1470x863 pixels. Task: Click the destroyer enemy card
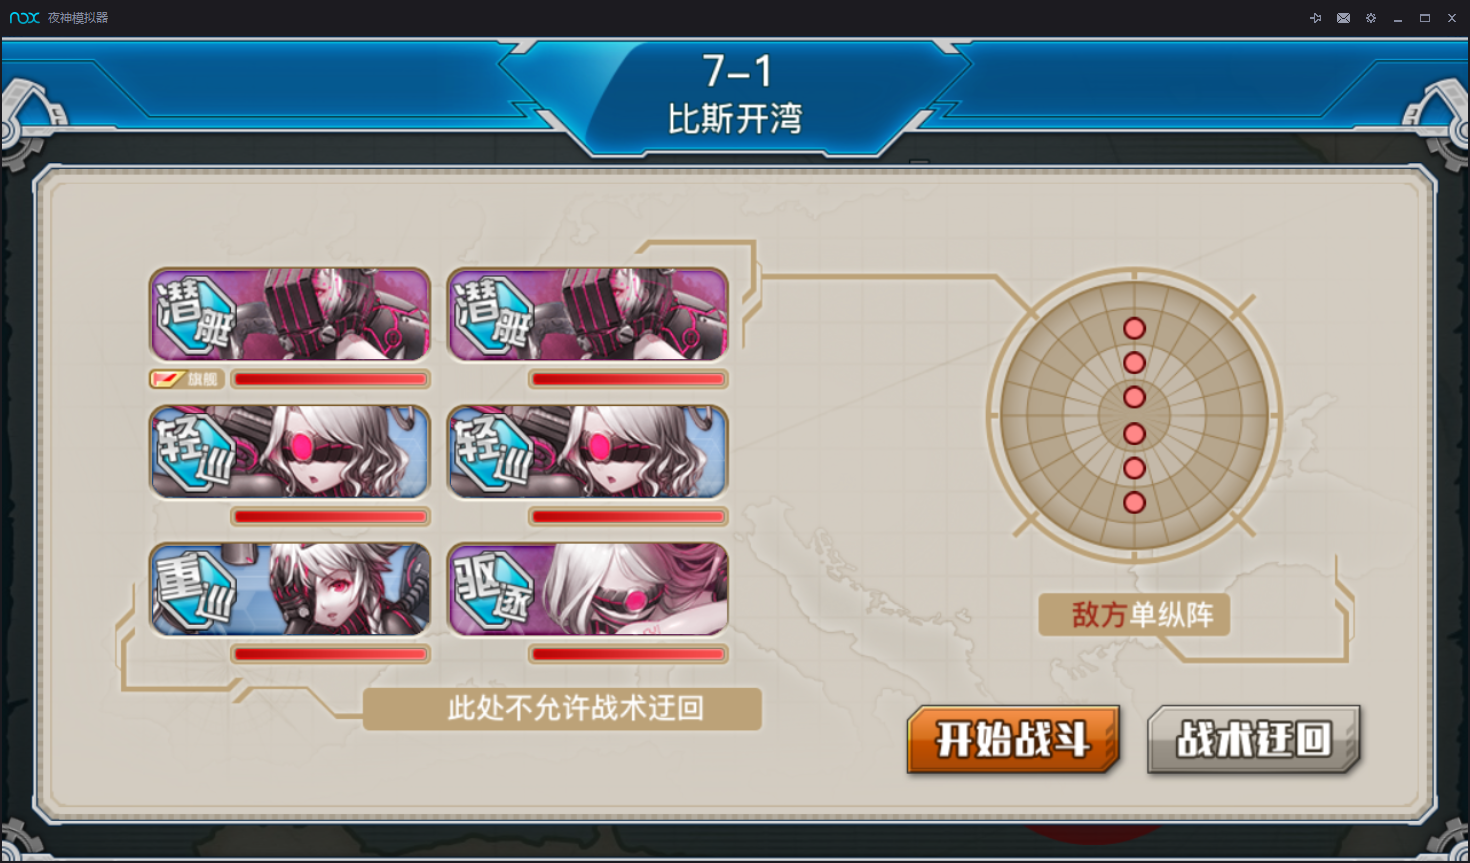588,589
